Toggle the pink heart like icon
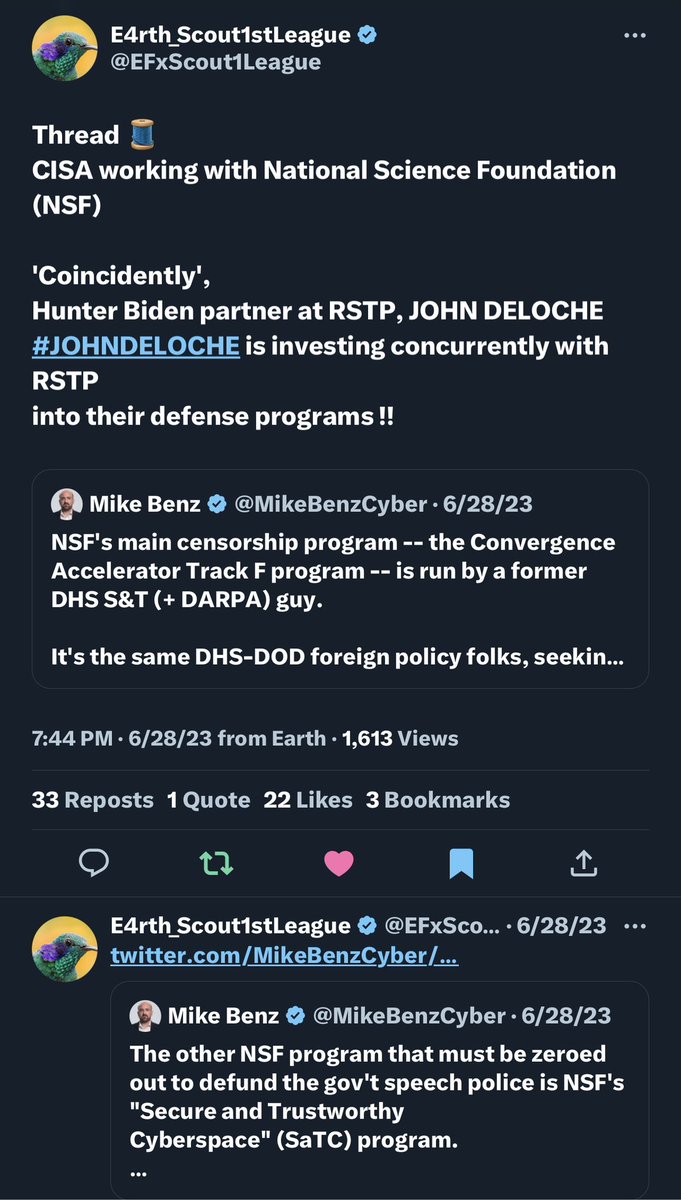 [x=339, y=863]
